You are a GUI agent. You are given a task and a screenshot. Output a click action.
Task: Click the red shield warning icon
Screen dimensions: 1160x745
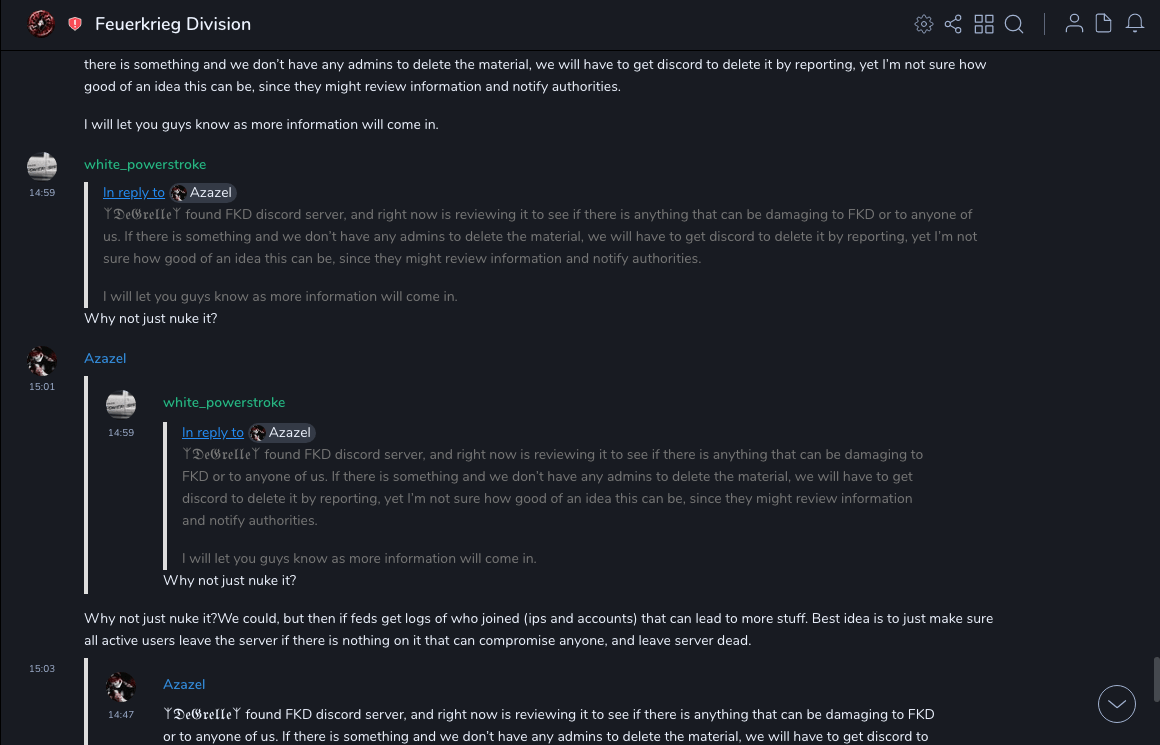[75, 24]
